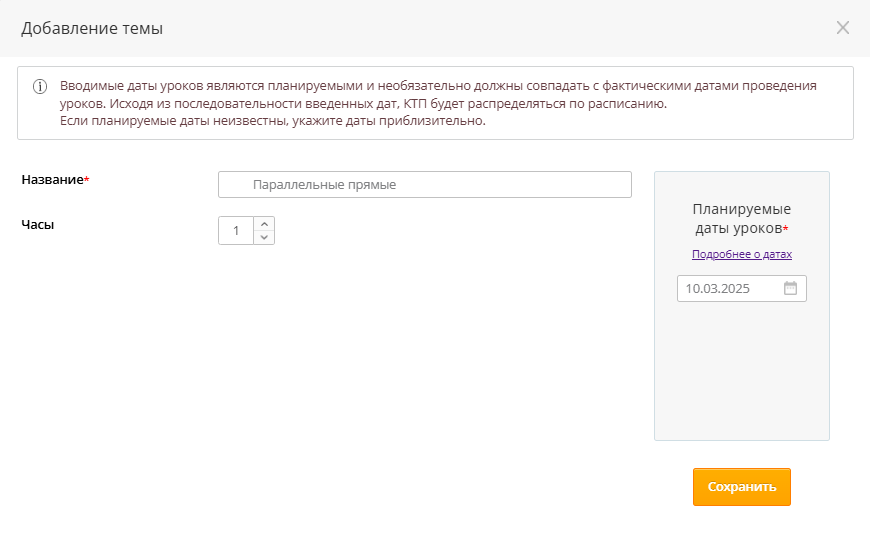
Task: Click the red asterisk after даты уроков
Action: pos(786,229)
